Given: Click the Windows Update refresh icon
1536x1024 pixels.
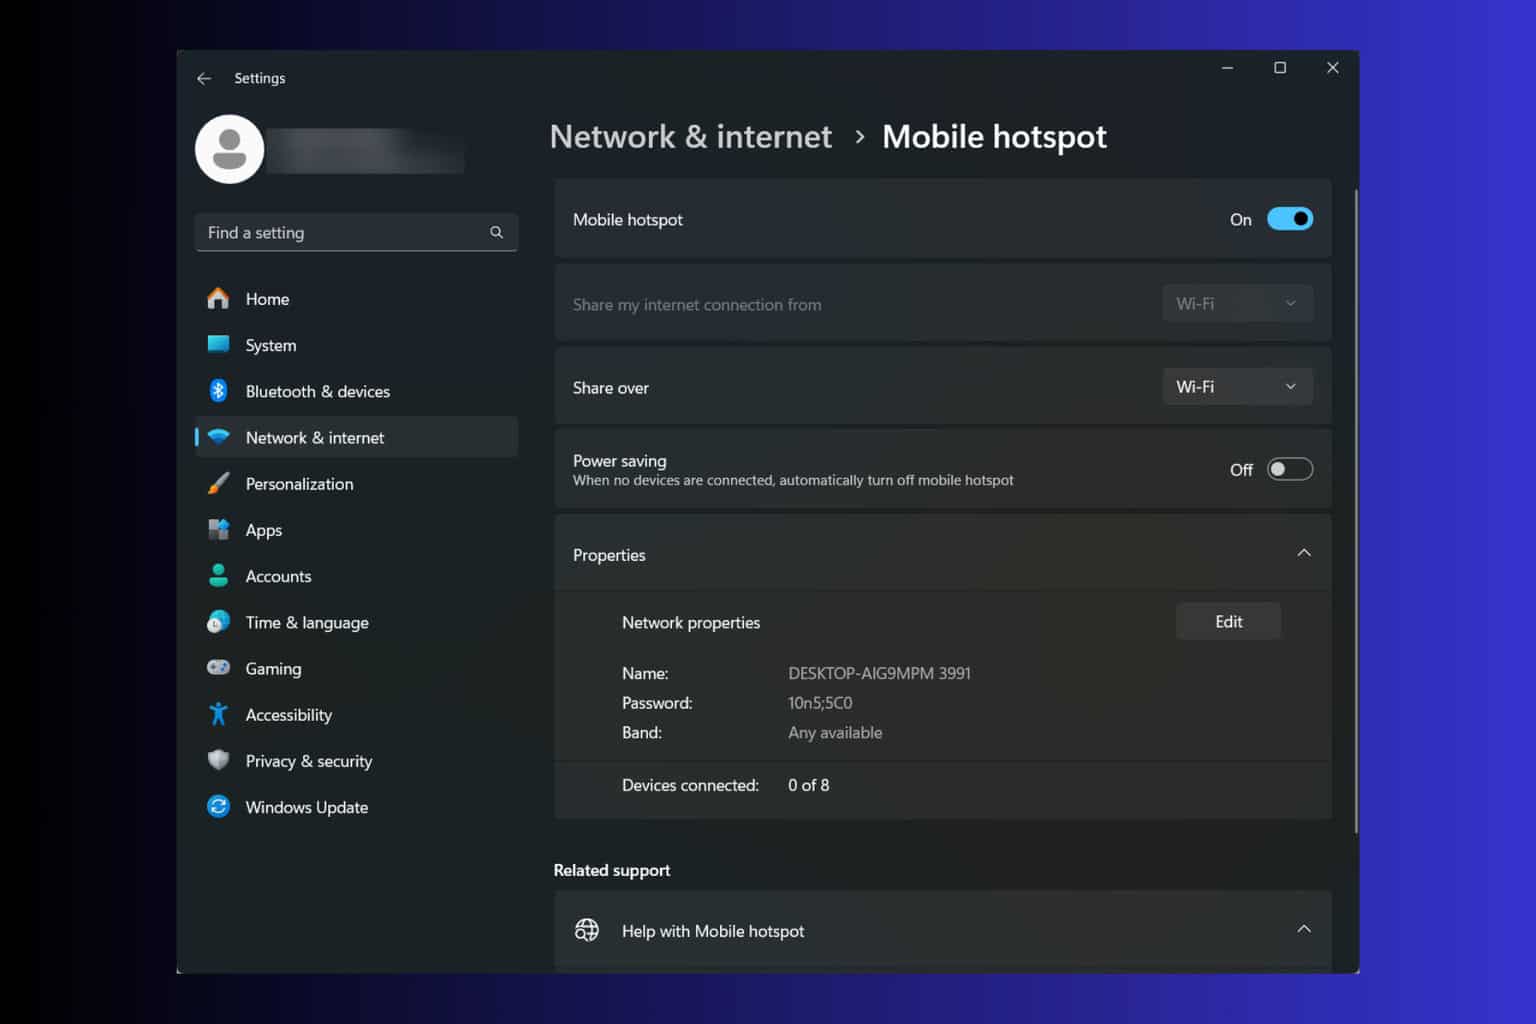Looking at the screenshot, I should click(x=218, y=806).
